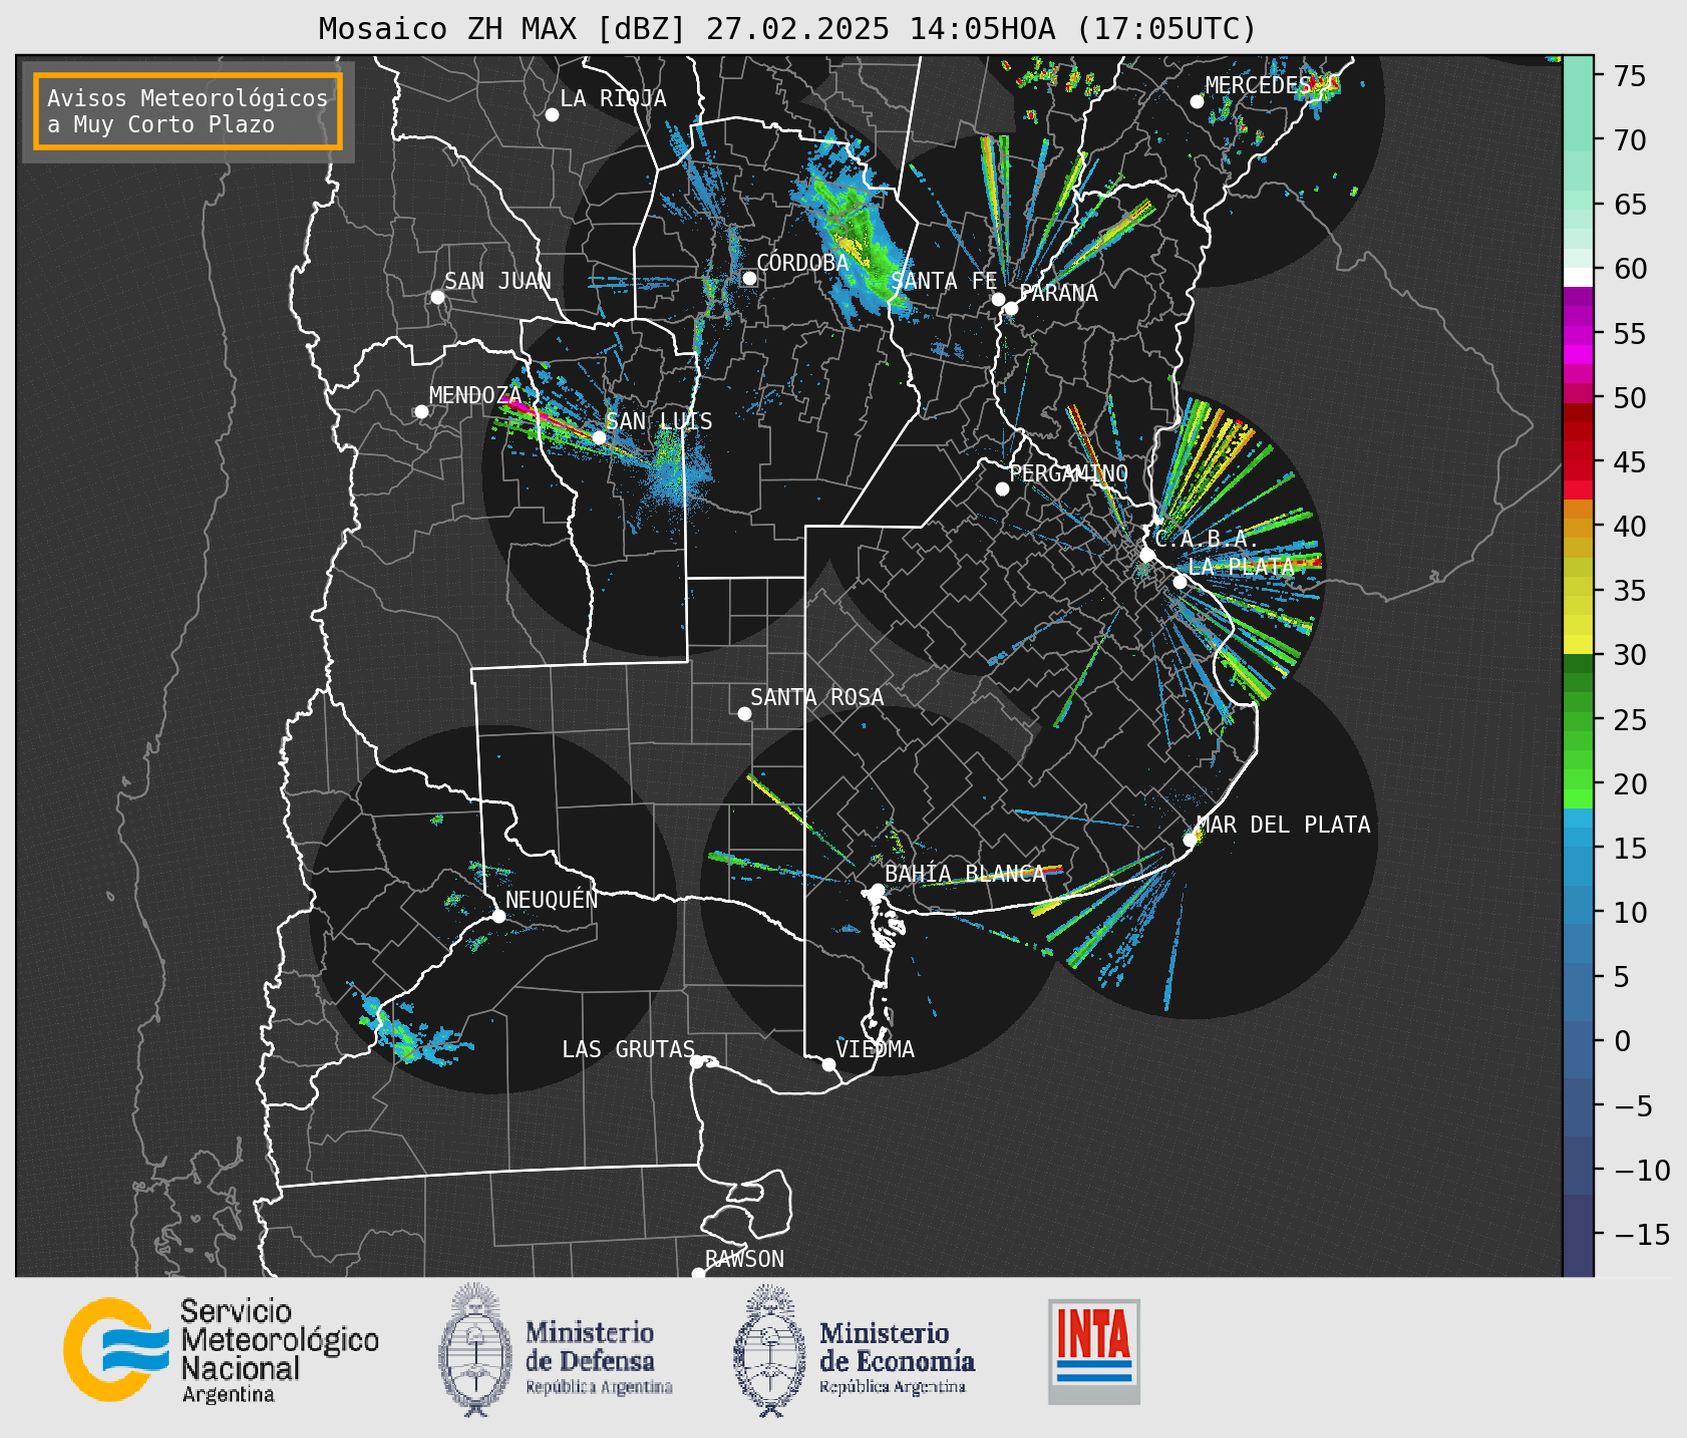The image size is (1687, 1438).
Task: Click the Servicio Meteorológico Nacional logo
Action: coord(221,1351)
